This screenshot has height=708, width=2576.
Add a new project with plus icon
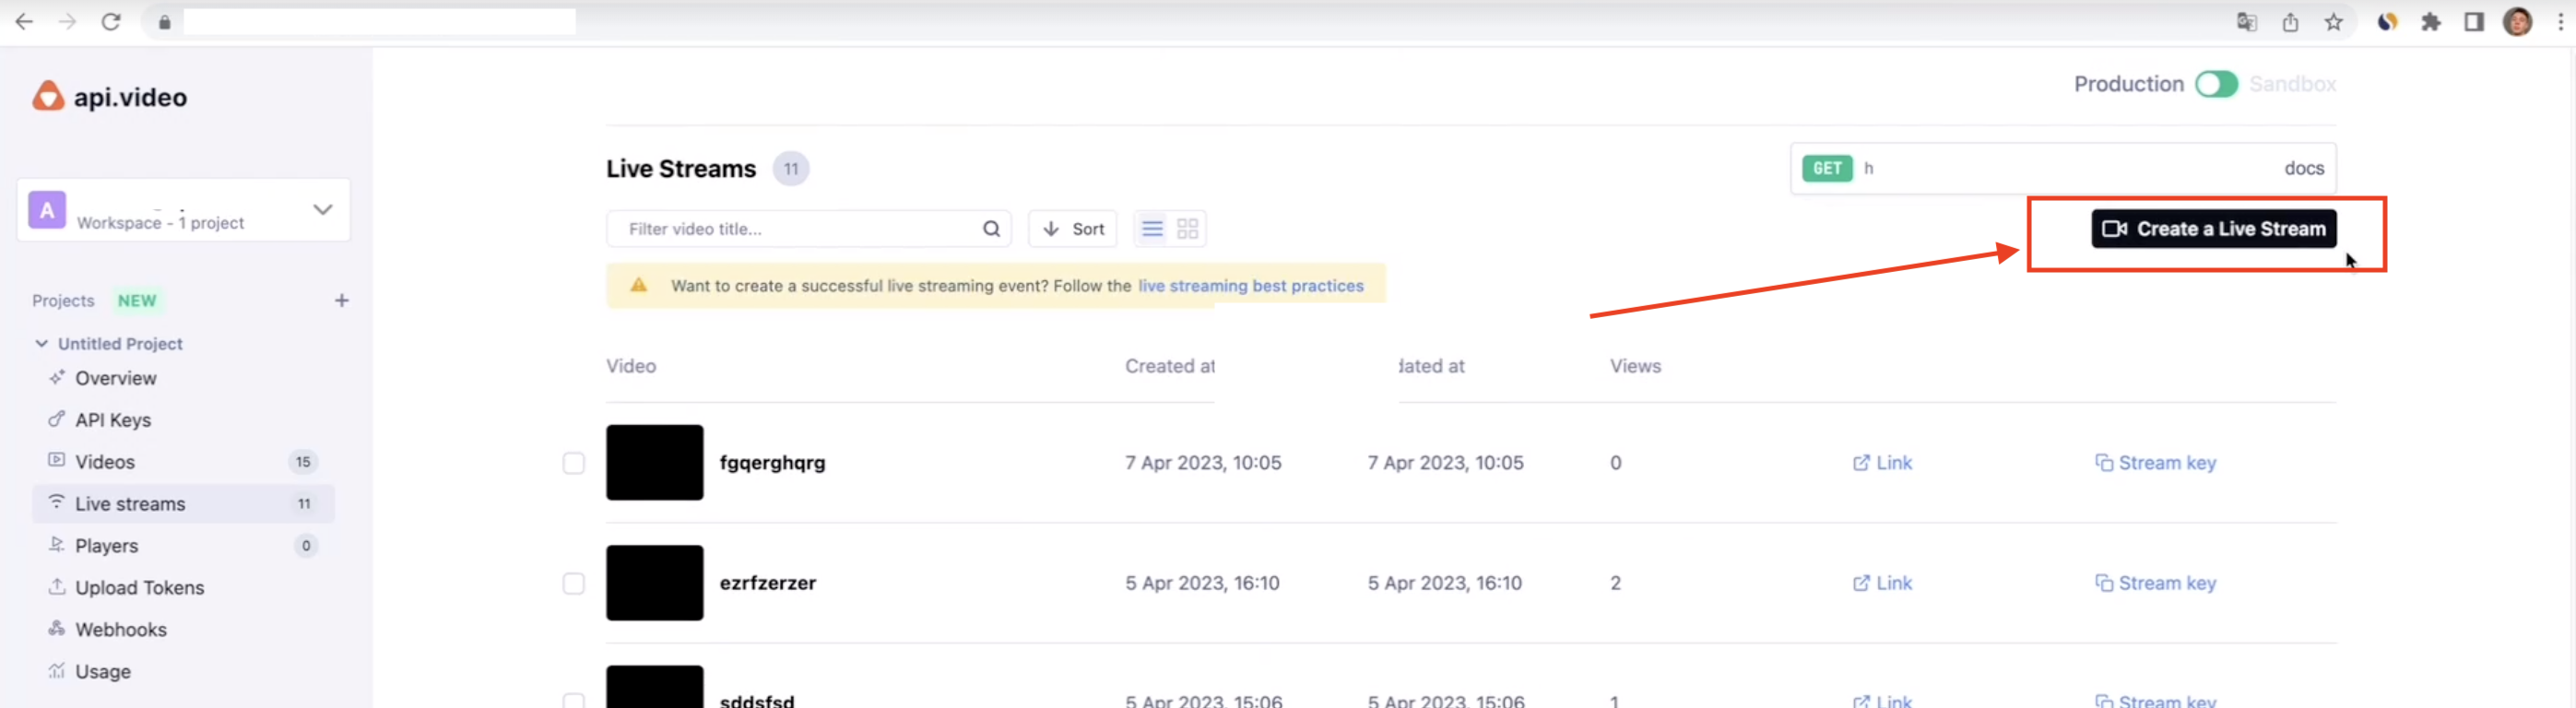point(342,300)
